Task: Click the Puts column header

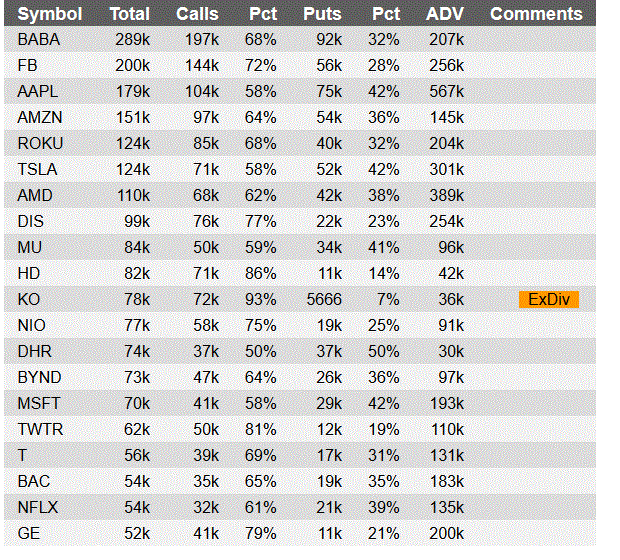Action: 322,14
